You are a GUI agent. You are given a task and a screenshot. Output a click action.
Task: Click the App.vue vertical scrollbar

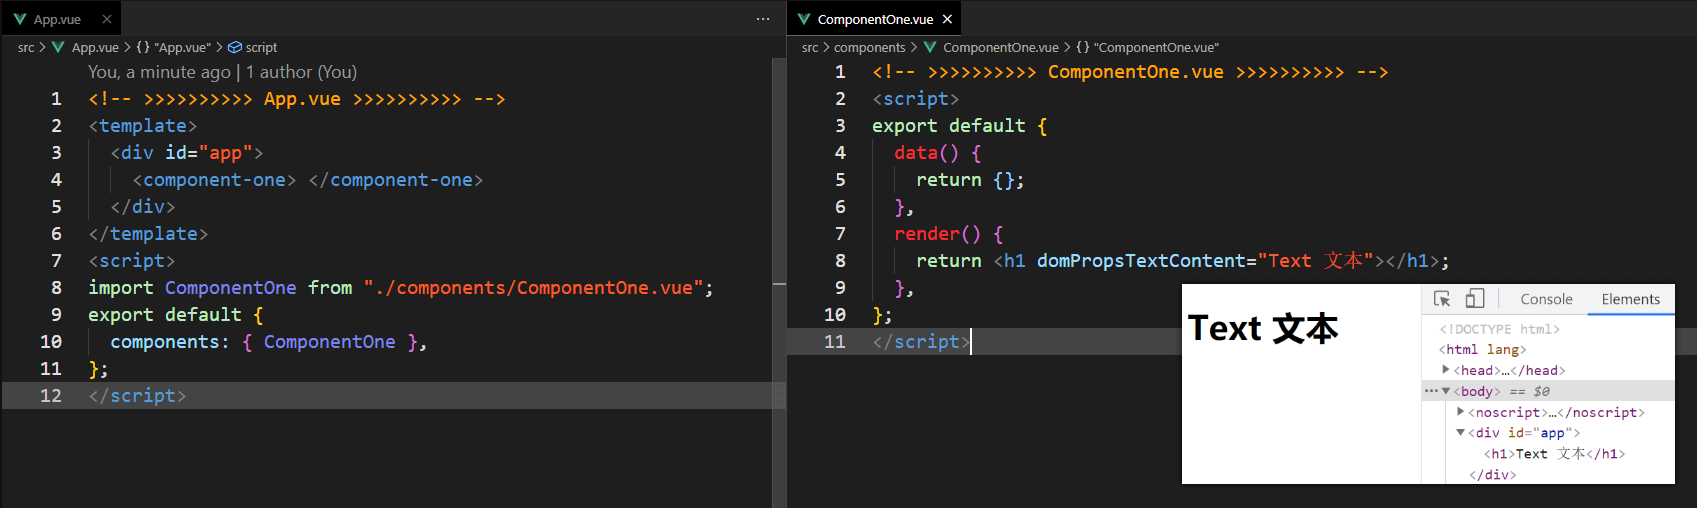[x=779, y=282]
